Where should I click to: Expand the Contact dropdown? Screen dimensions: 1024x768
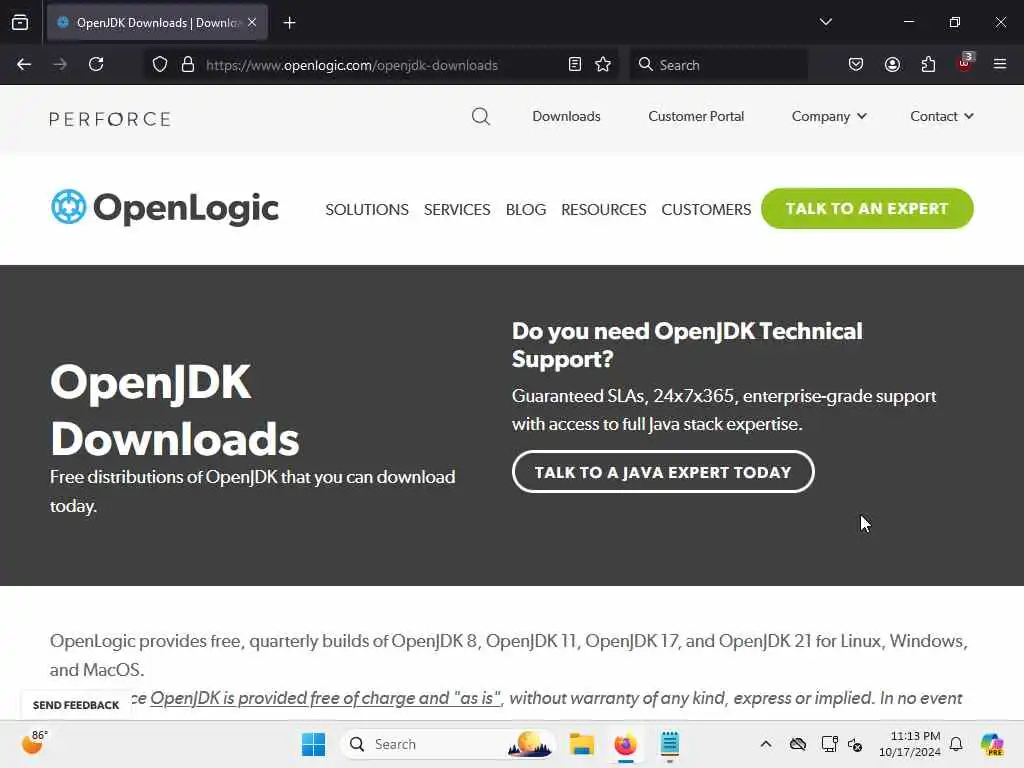click(942, 116)
